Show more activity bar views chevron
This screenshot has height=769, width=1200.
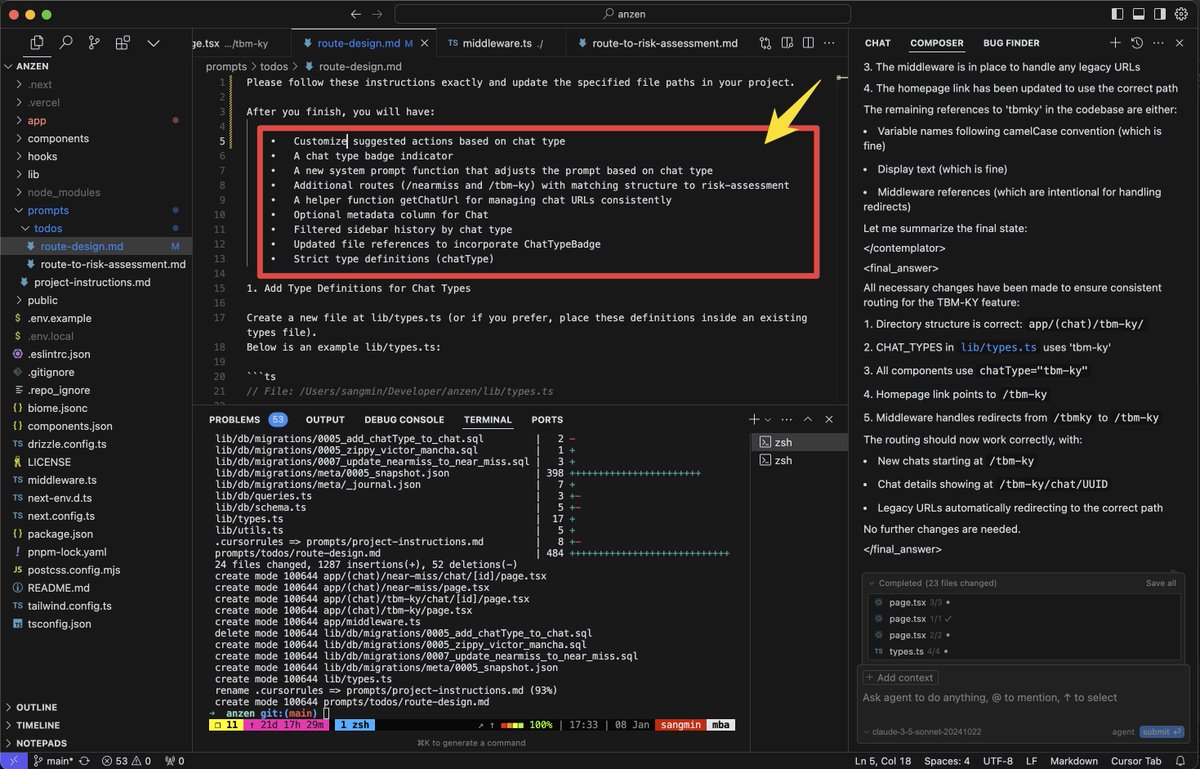(x=153, y=43)
